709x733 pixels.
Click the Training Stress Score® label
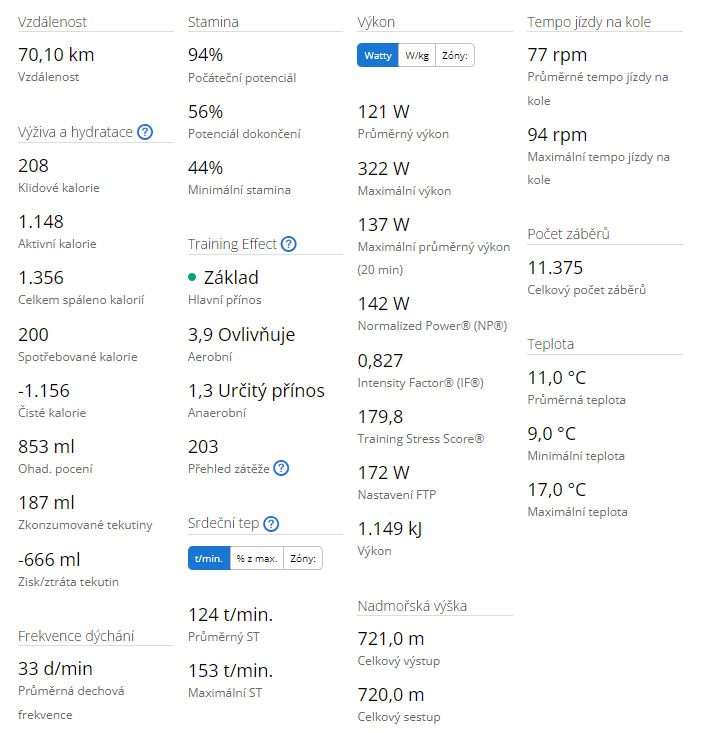[421, 438]
